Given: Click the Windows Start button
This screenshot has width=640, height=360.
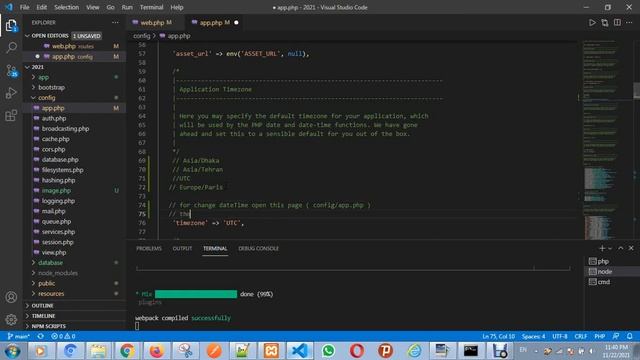Looking at the screenshot, I should pyautogui.click(x=12, y=351).
